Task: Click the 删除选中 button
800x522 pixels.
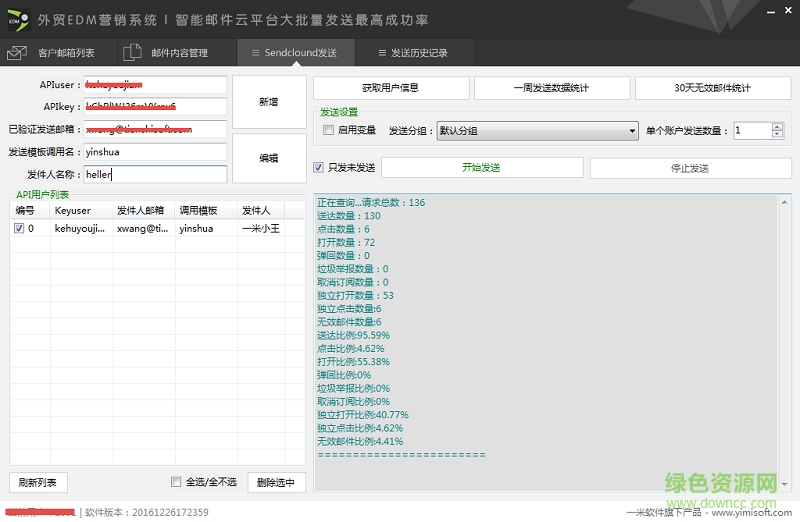Action: 275,483
